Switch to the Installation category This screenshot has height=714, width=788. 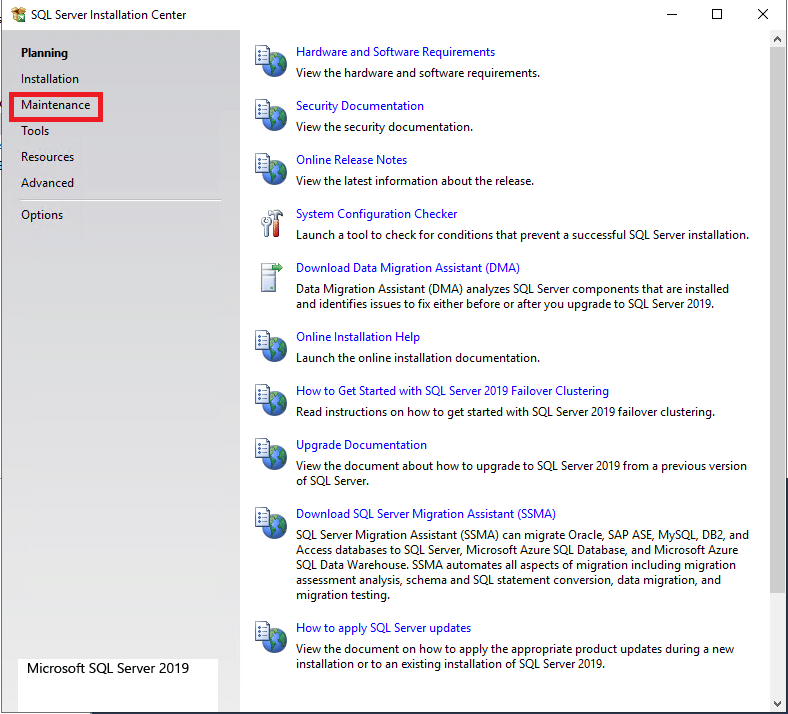click(x=50, y=79)
